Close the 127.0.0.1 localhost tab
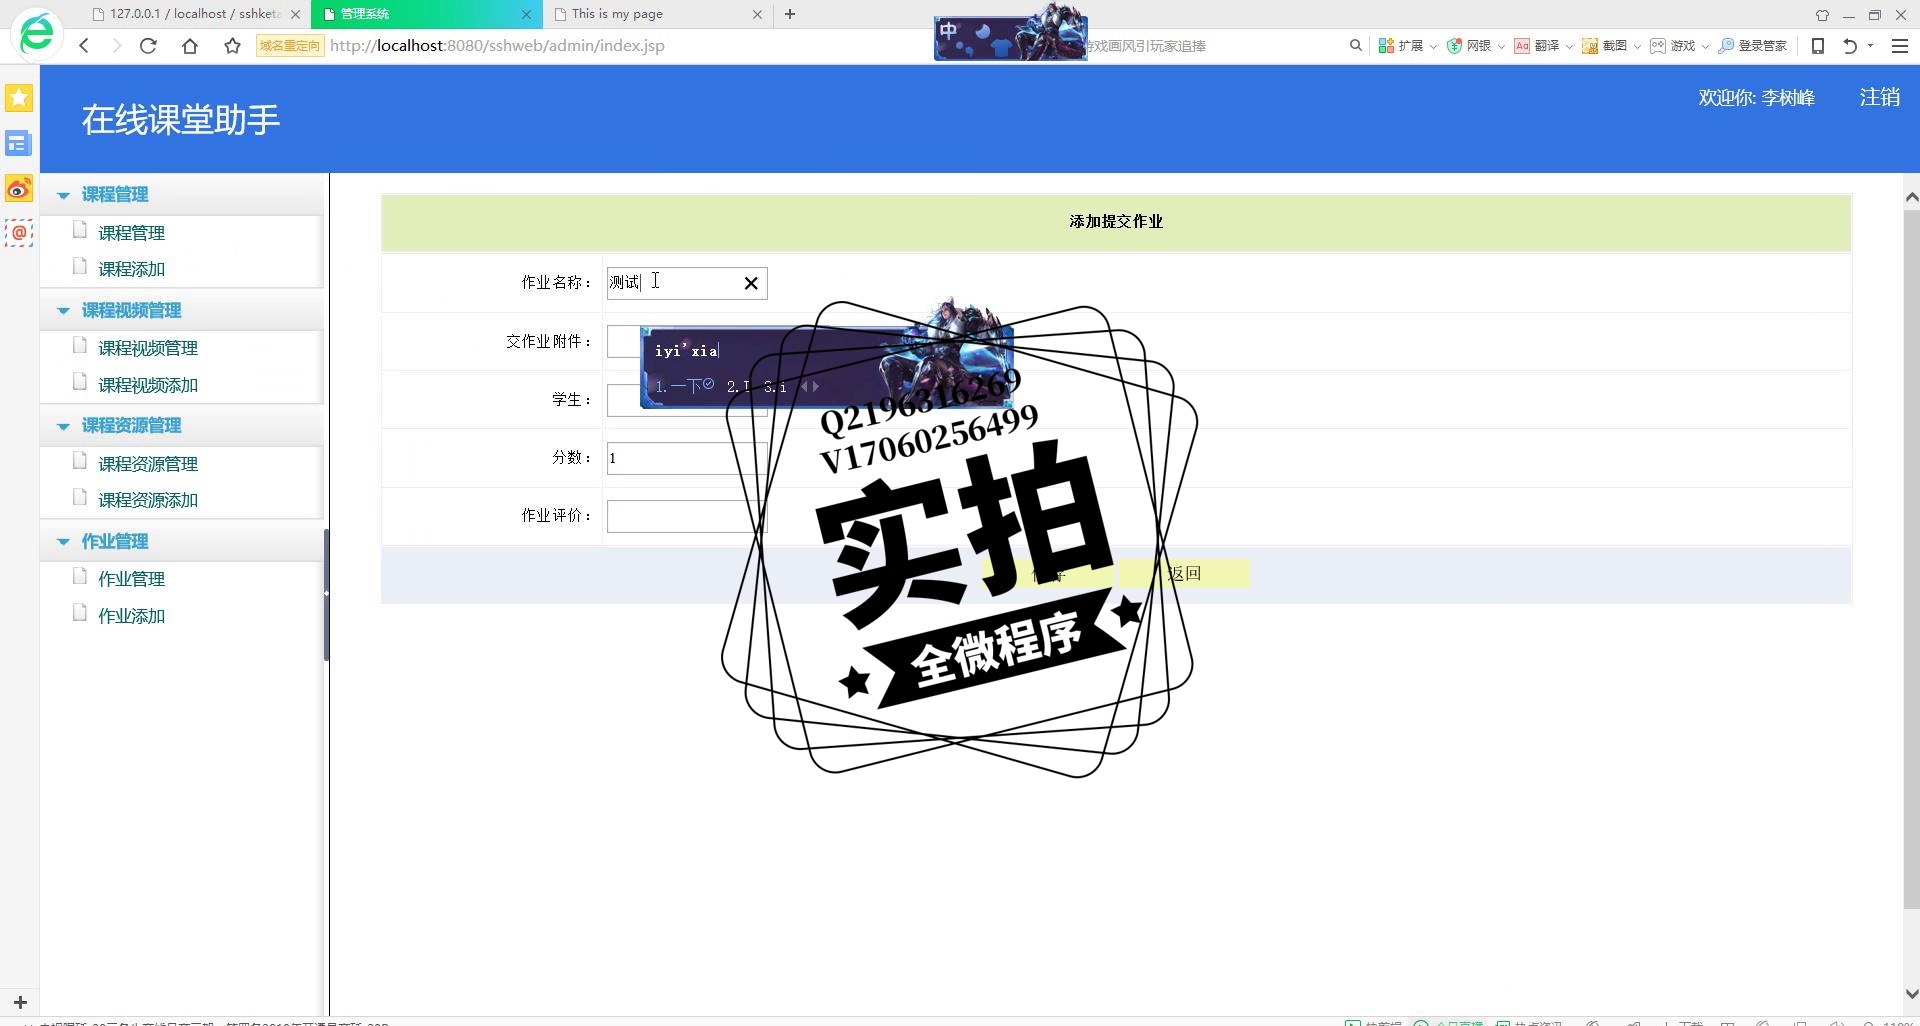Image resolution: width=1920 pixels, height=1026 pixels. (295, 14)
